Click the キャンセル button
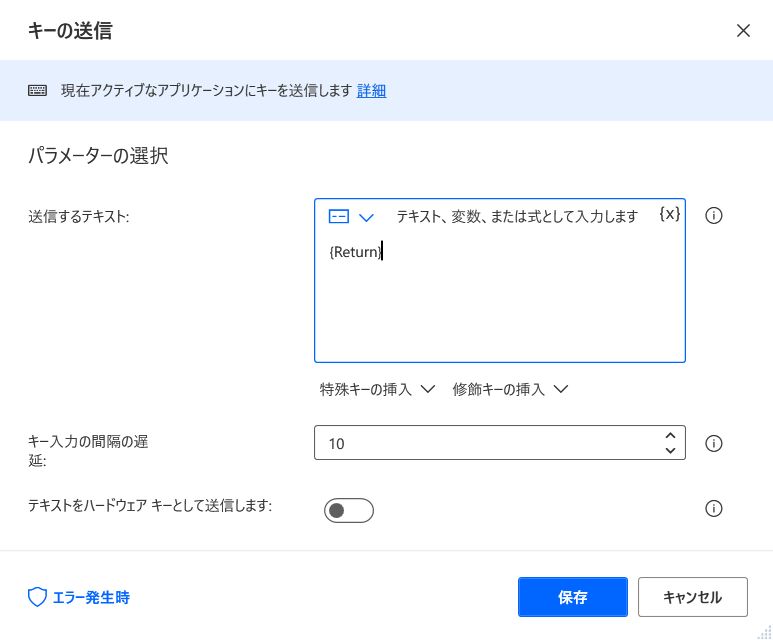 click(693, 597)
